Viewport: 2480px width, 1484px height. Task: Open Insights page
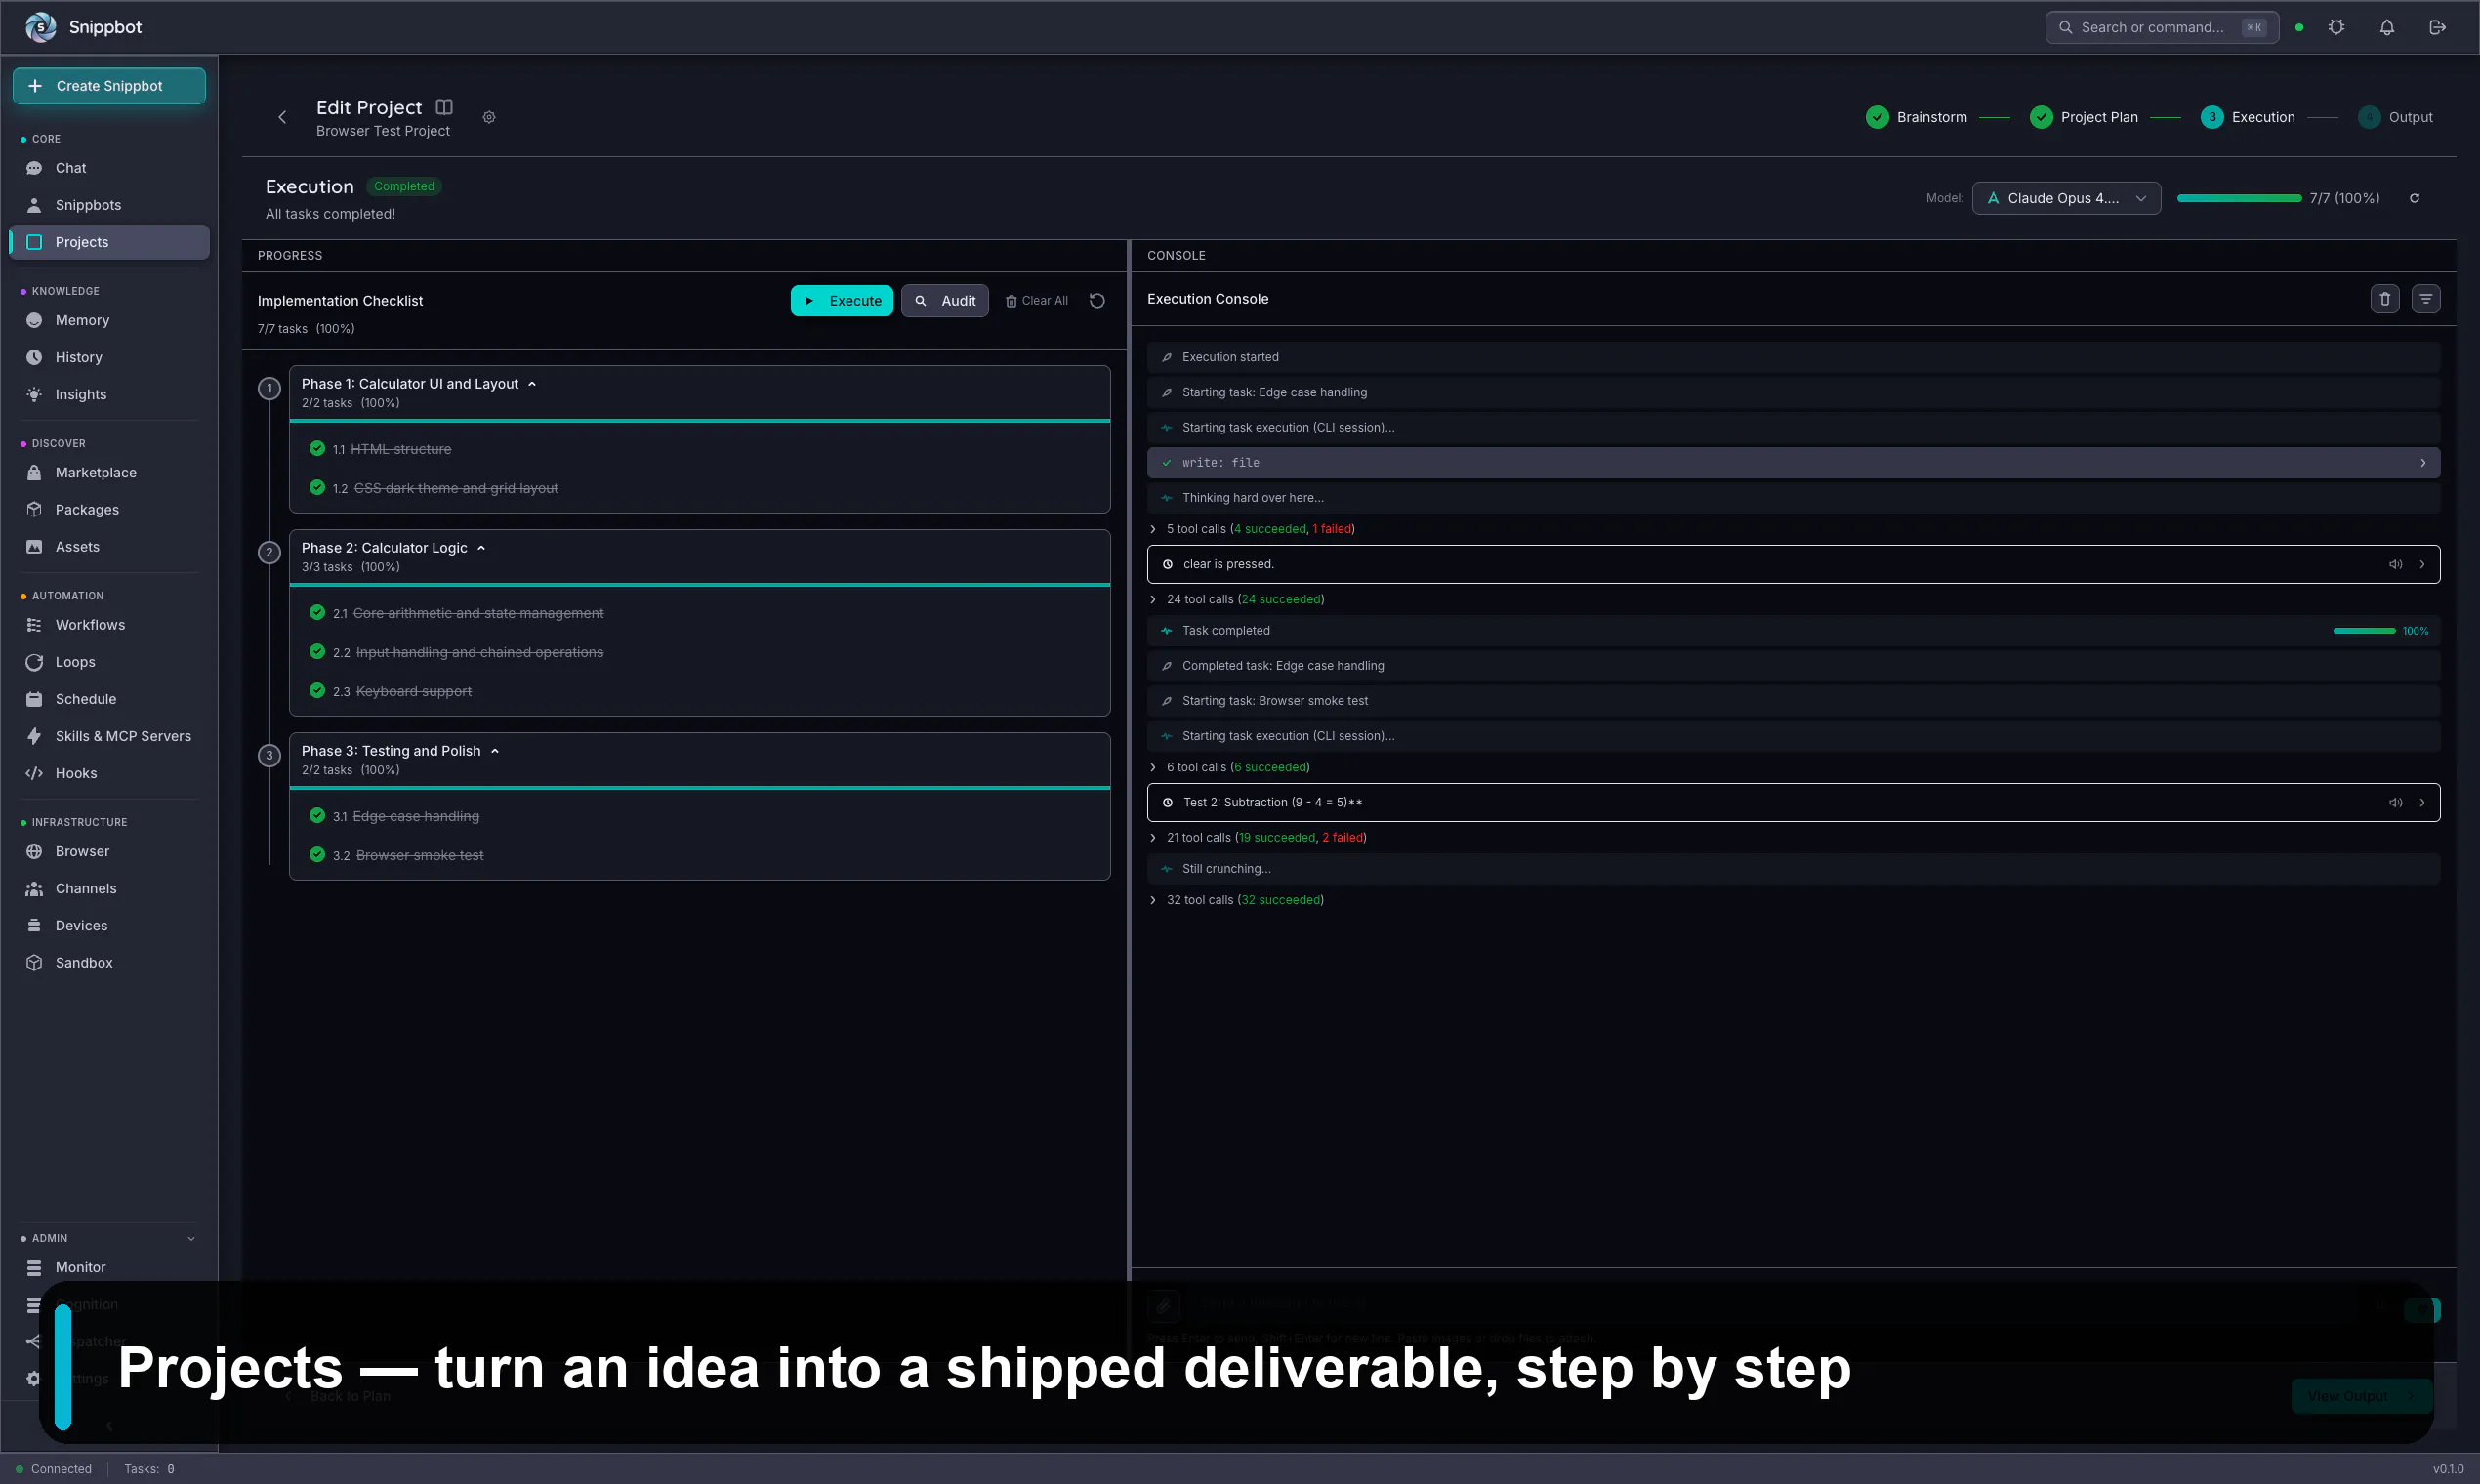coord(108,394)
